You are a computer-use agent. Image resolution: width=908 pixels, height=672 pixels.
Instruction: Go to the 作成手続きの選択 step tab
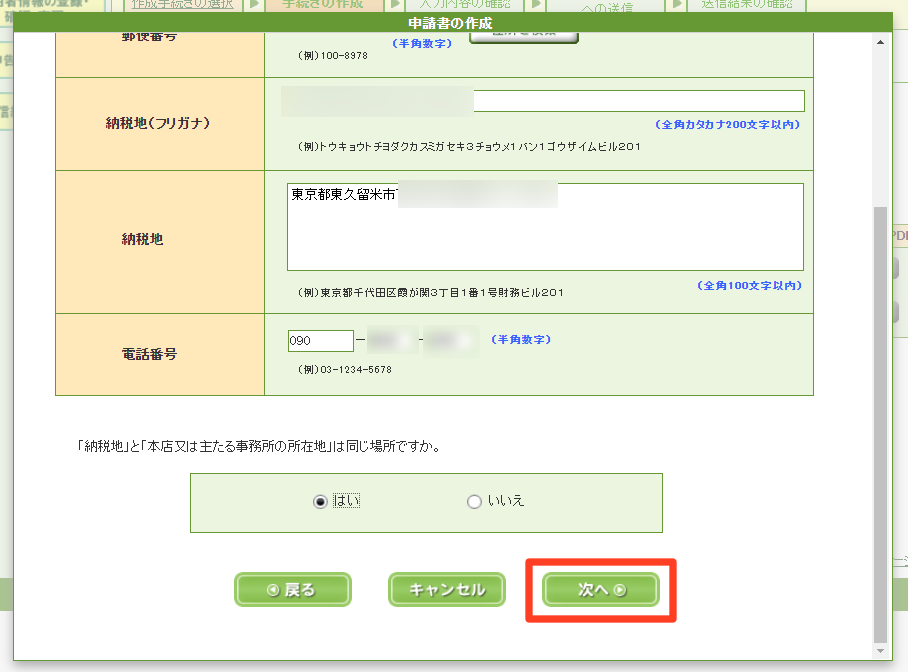pos(182,5)
